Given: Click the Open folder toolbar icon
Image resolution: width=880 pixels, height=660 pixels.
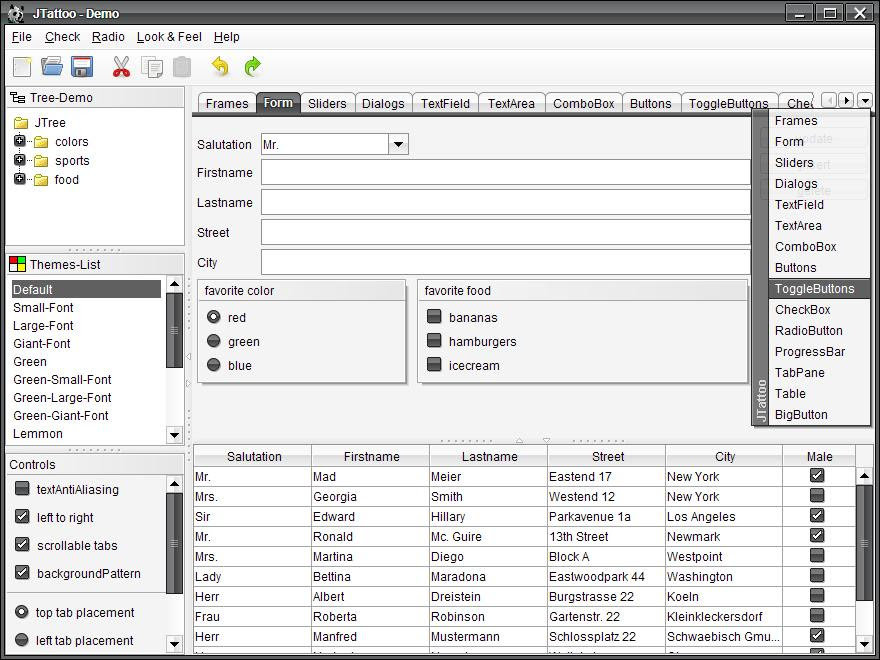Looking at the screenshot, I should pyautogui.click(x=52, y=67).
